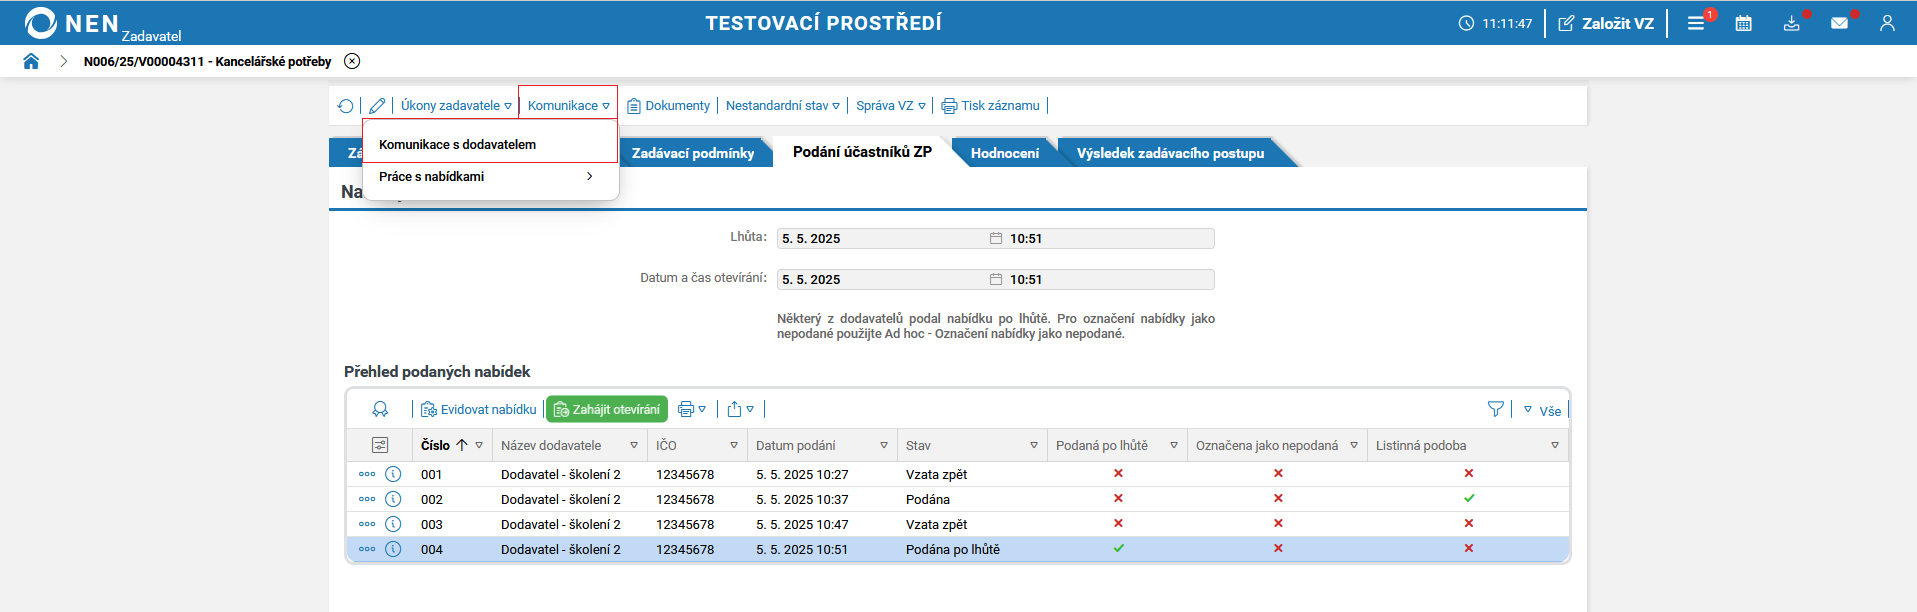Open row 003 actions menu dots
The width and height of the screenshot is (1917, 612).
[x=367, y=524]
